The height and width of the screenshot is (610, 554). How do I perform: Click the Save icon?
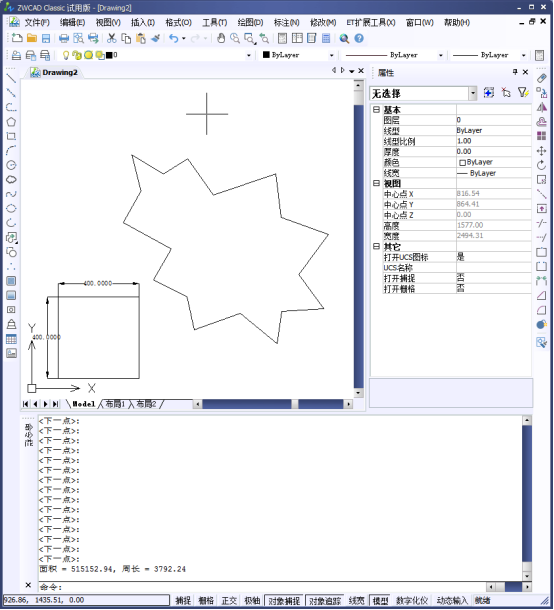coord(46,38)
